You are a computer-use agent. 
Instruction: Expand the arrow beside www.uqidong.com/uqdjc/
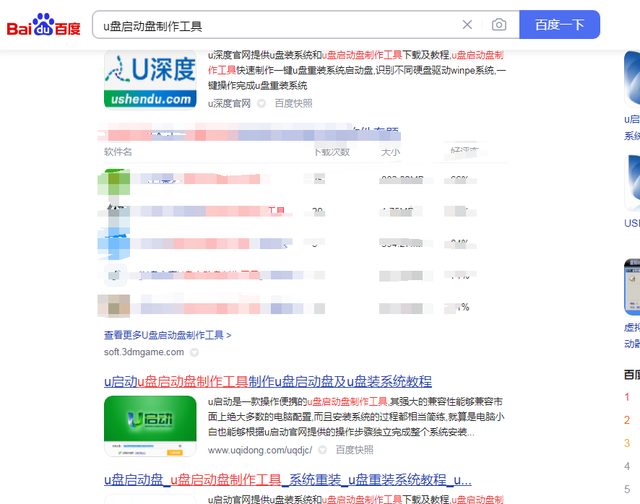pos(322,450)
